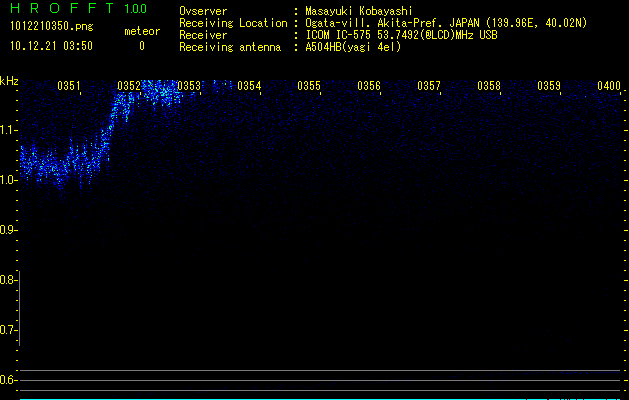
Task: Click the kHz axis unit label
Action: [x=9, y=81]
